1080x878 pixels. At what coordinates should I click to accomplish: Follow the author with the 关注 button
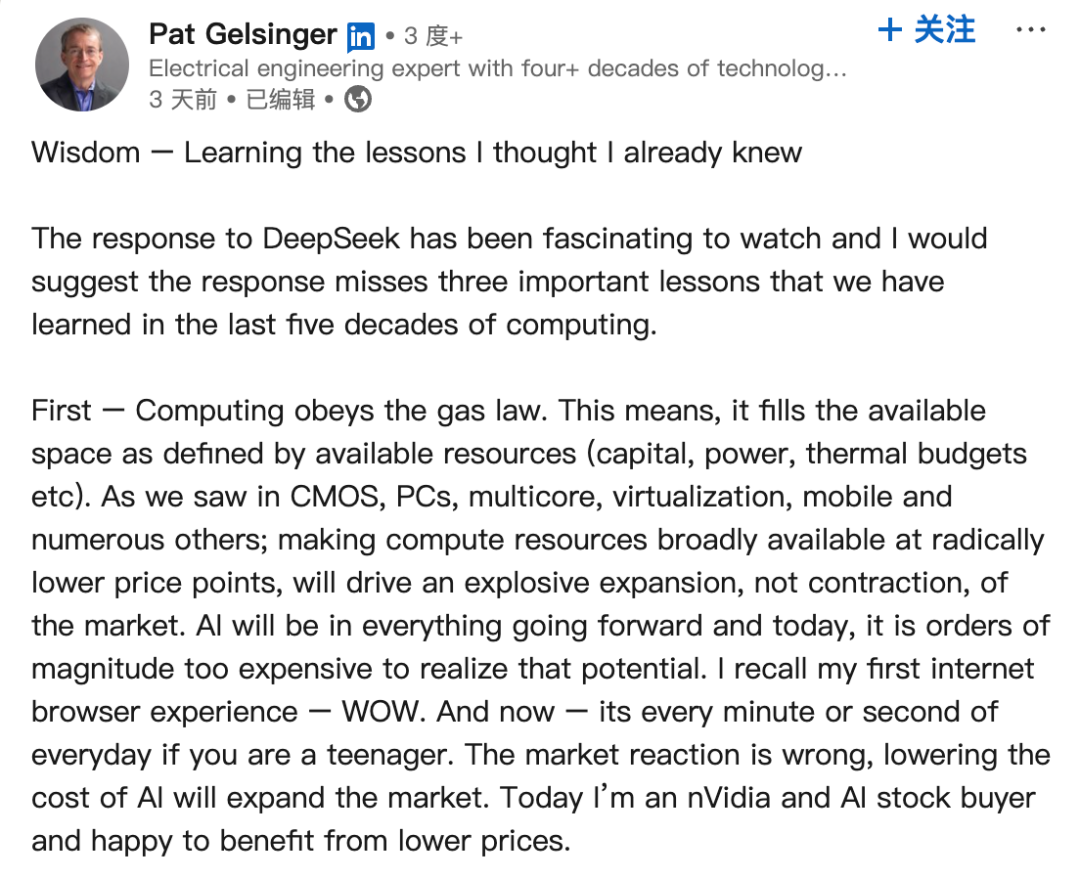[x=926, y=30]
